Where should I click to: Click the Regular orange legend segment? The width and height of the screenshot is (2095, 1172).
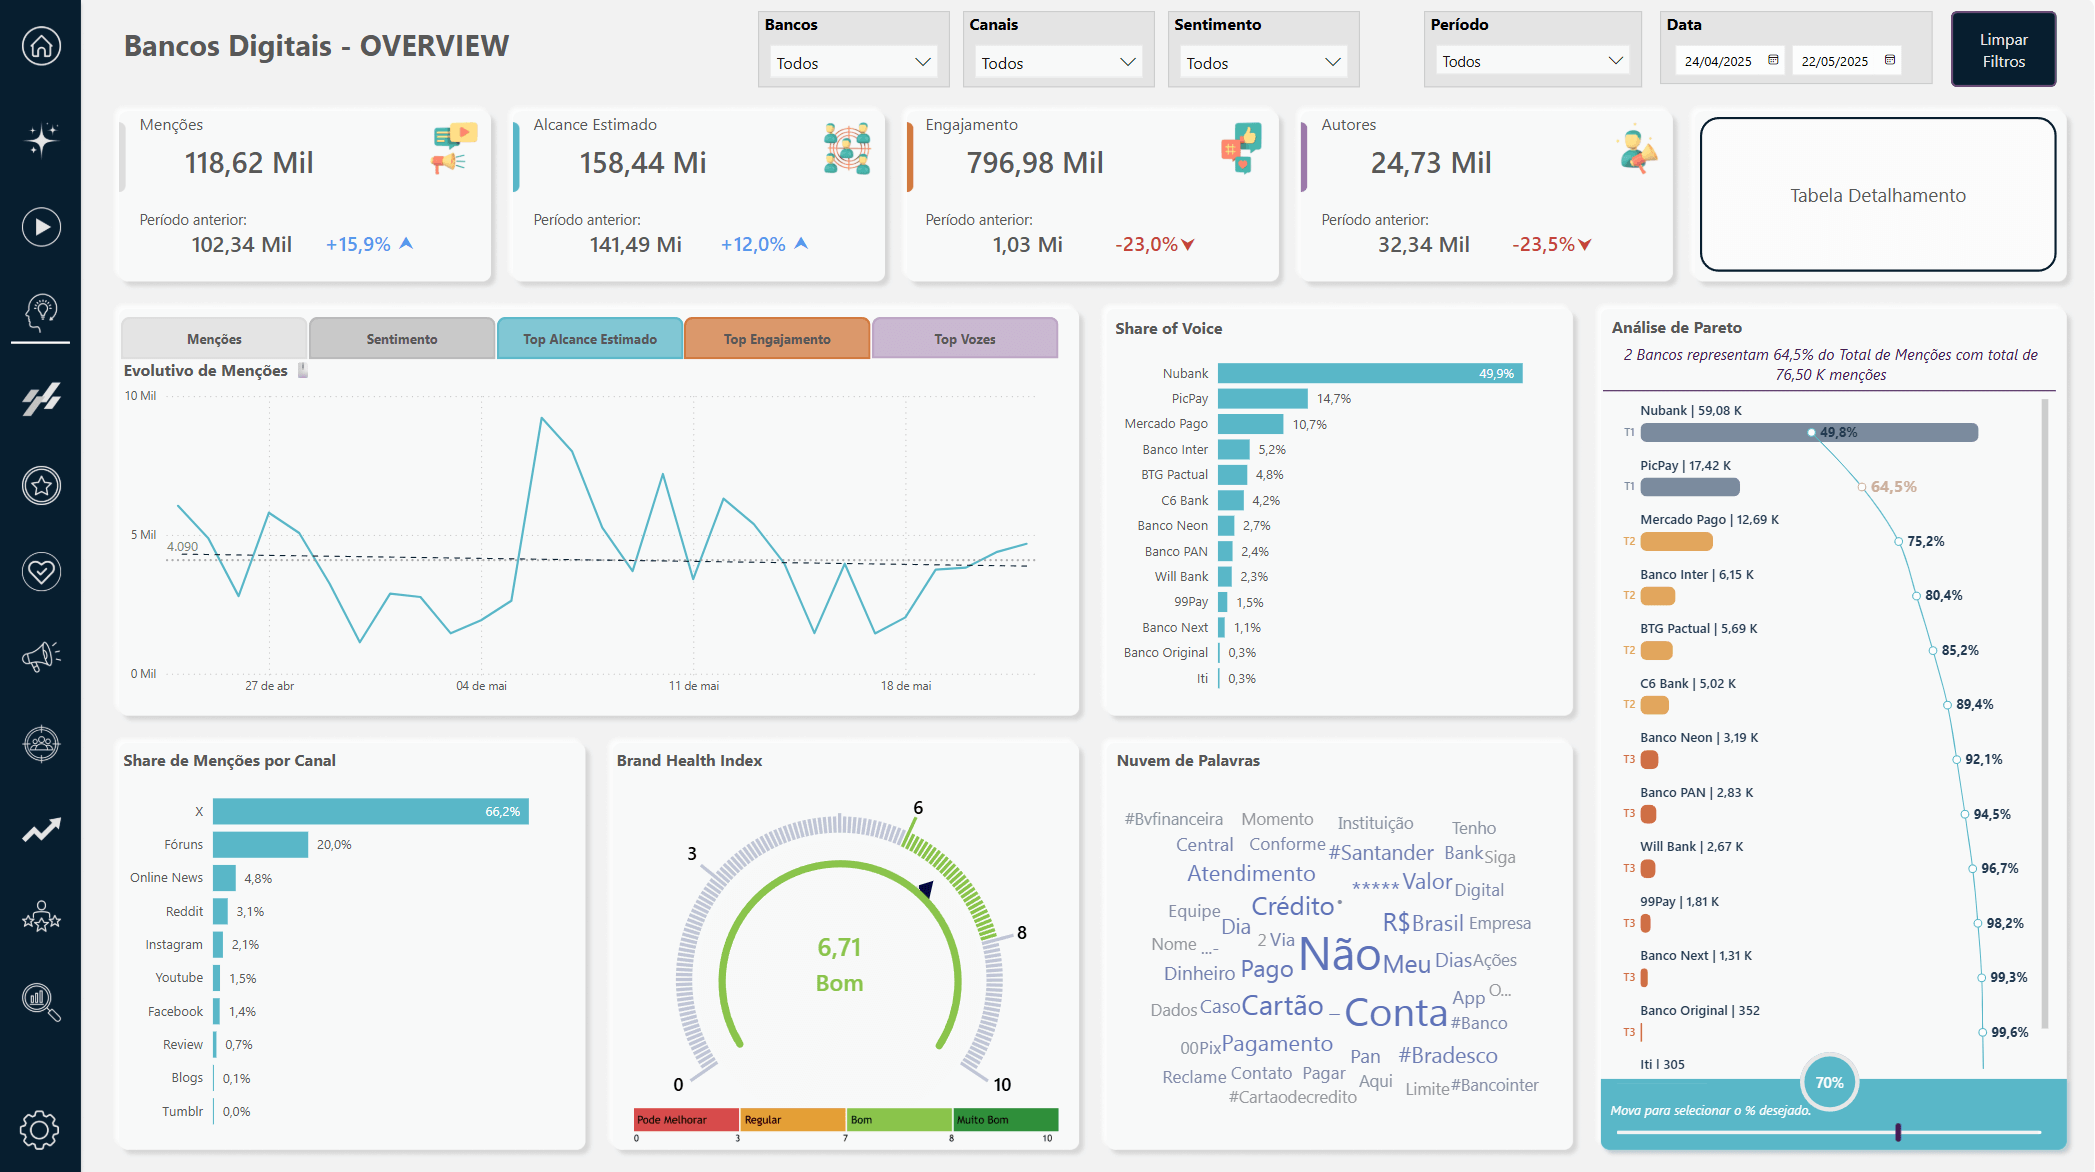[x=793, y=1119]
